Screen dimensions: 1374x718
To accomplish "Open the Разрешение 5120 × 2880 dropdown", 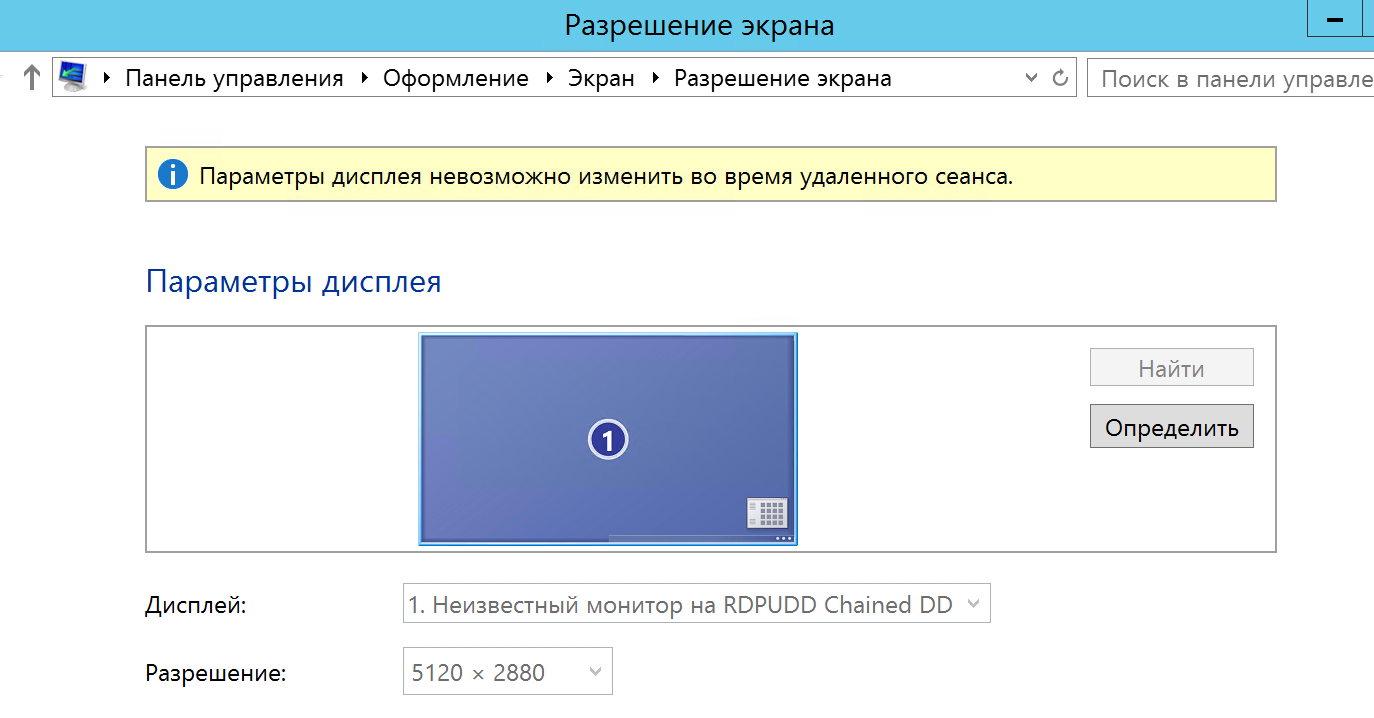I will pos(507,673).
